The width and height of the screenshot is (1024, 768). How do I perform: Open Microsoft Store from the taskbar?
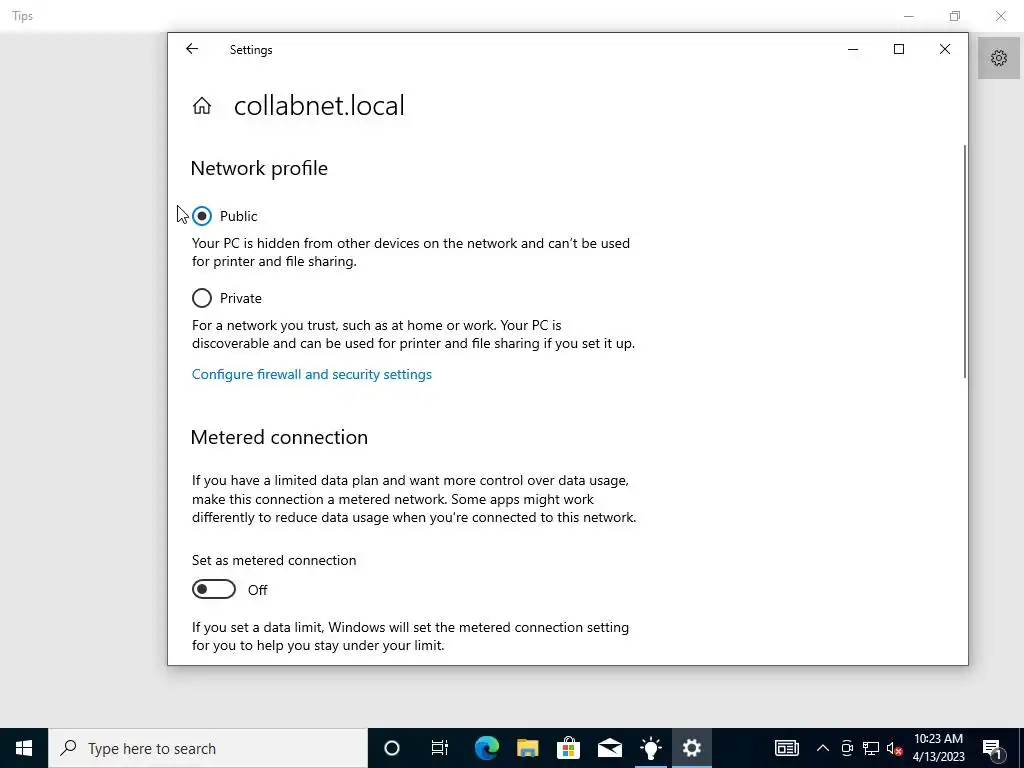click(569, 748)
